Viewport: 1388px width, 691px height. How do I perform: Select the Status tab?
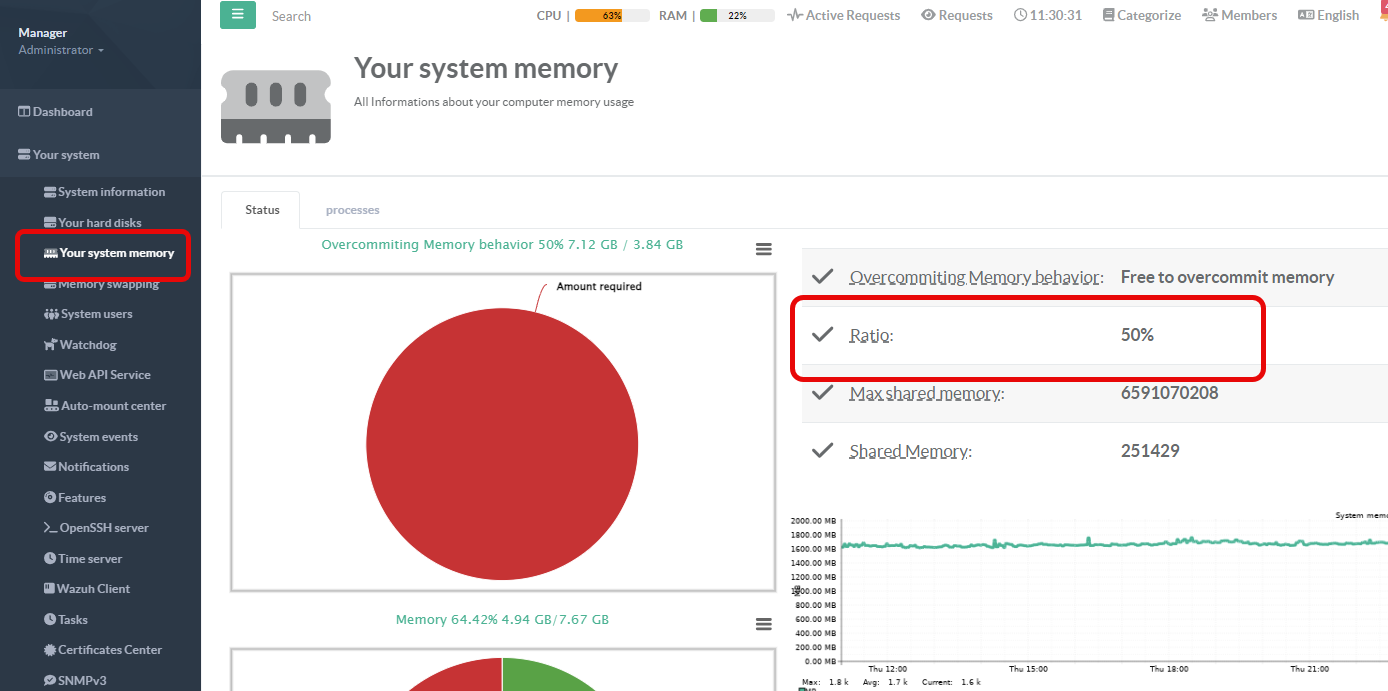pyautogui.click(x=262, y=210)
